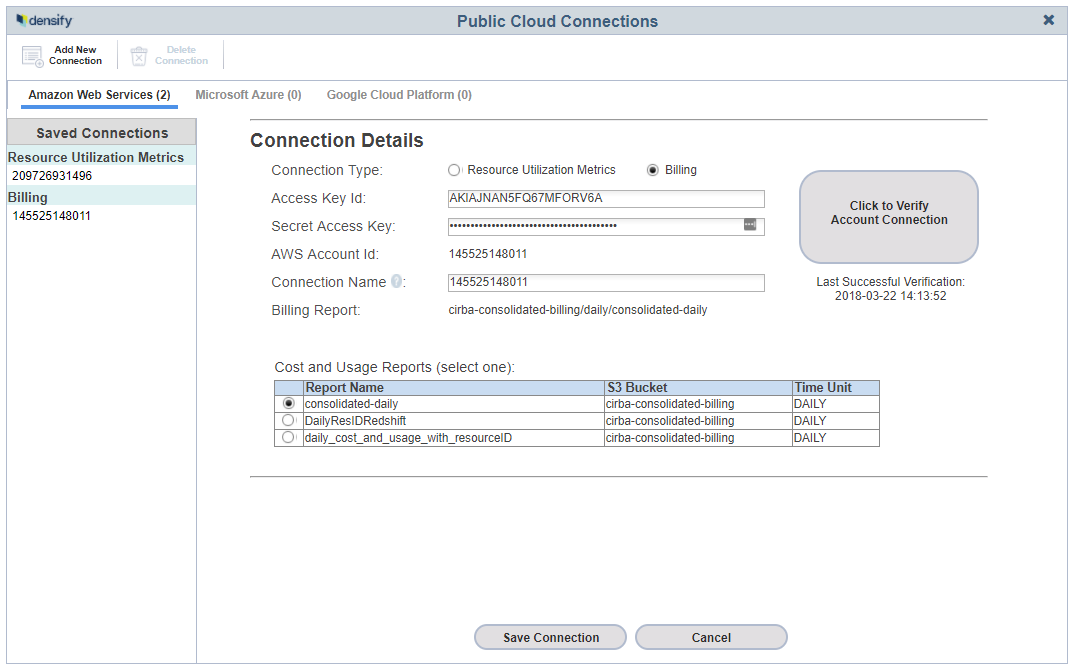This screenshot has width=1074, height=670.
Task: Switch to the Microsoft Azure tab
Action: (x=248, y=95)
